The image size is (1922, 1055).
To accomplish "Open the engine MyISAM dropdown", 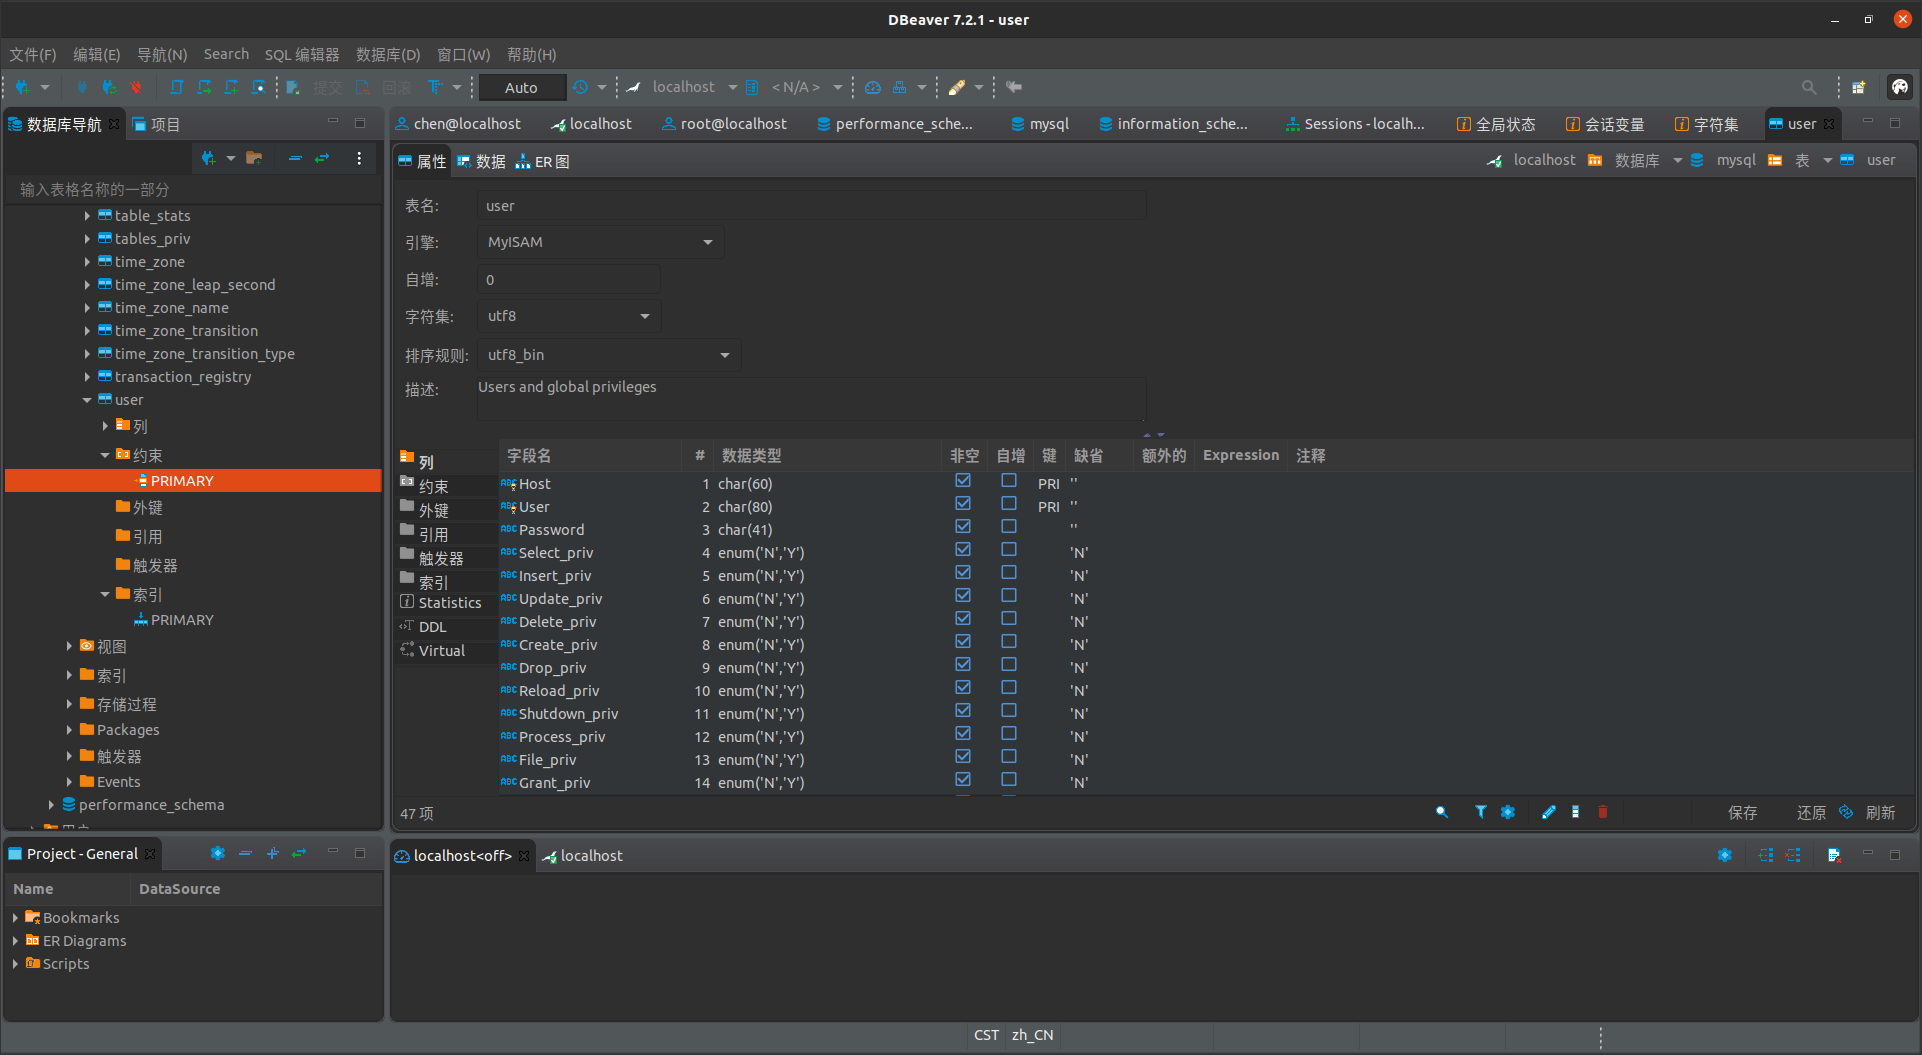I will 600,242.
